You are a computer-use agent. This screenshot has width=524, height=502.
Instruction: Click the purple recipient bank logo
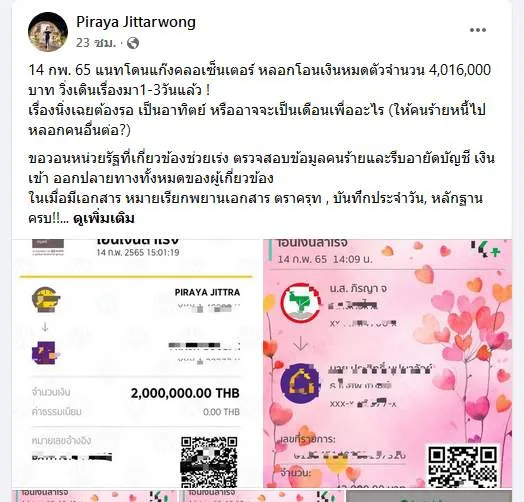pyautogui.click(x=46, y=353)
